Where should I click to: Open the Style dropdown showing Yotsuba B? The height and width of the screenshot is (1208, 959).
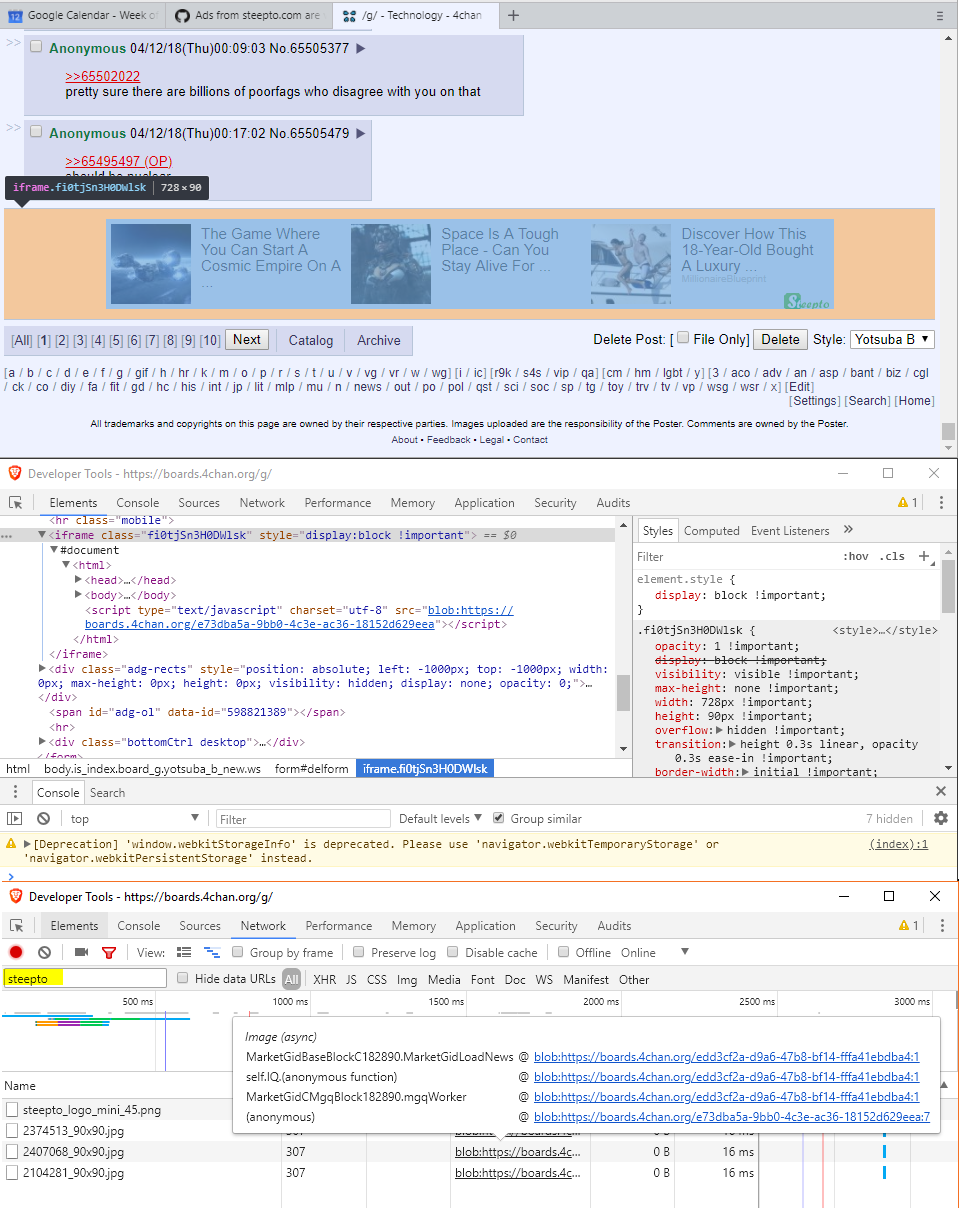tap(892, 340)
